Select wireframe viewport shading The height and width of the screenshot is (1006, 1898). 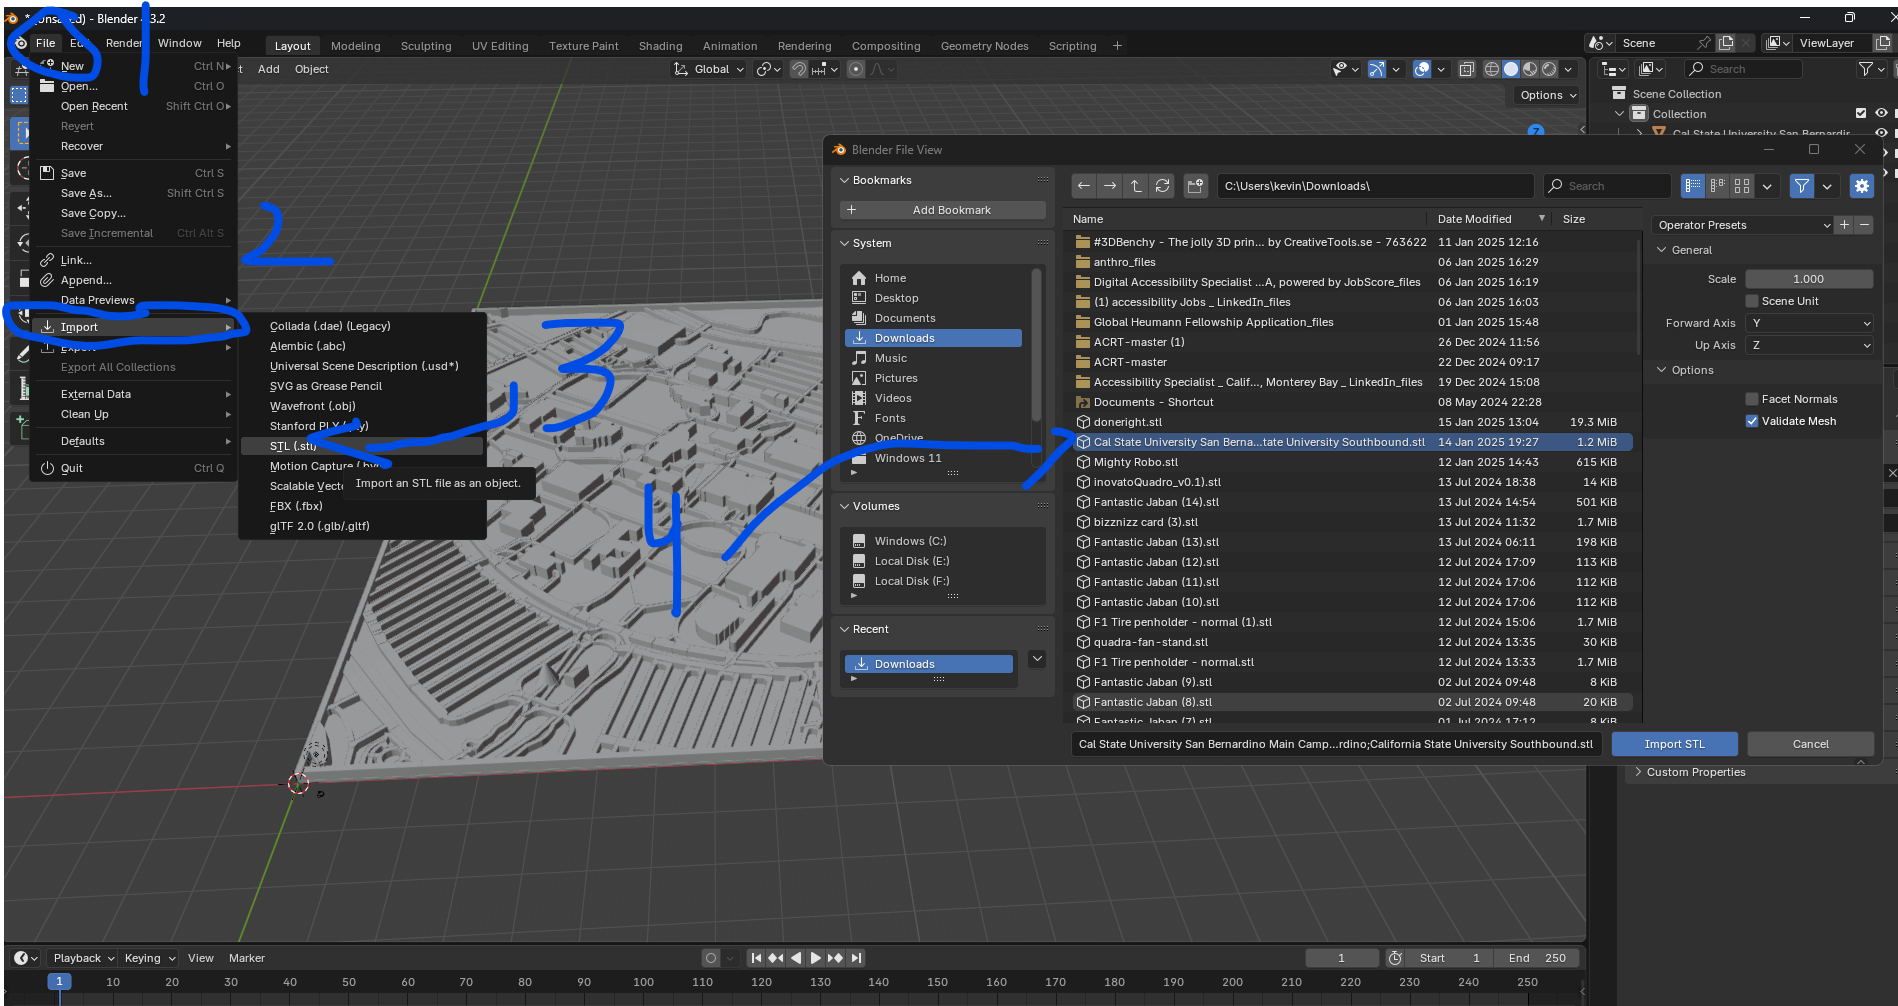(x=1492, y=69)
